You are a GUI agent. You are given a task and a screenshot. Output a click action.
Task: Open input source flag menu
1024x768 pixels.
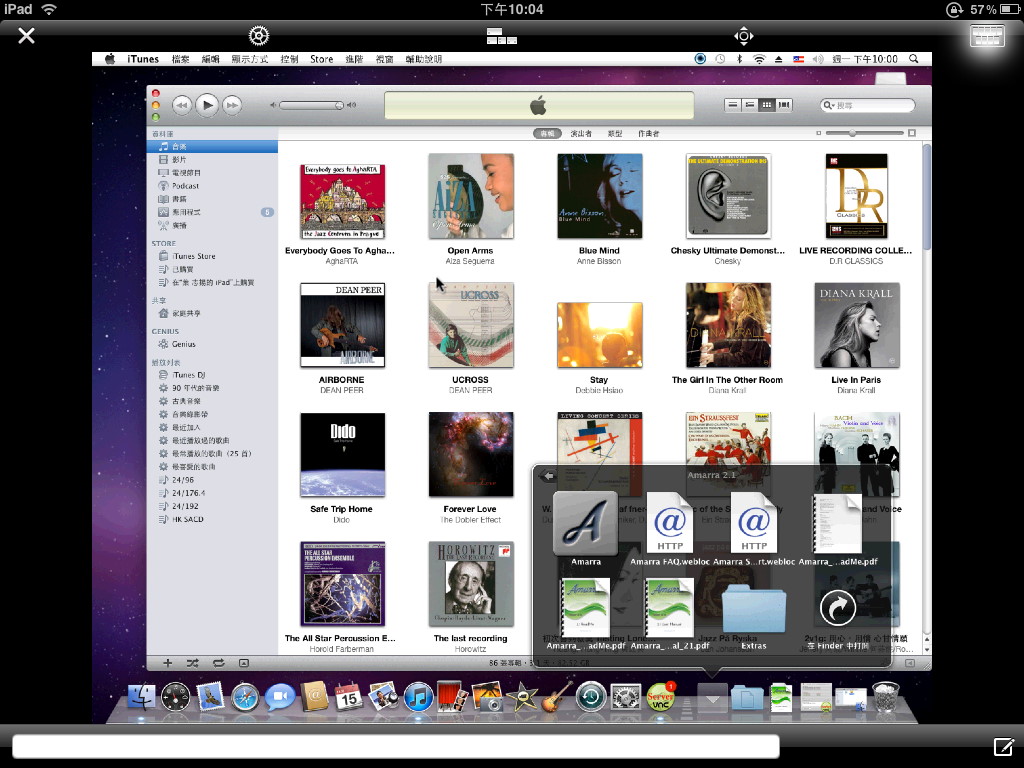pyautogui.click(x=798, y=59)
